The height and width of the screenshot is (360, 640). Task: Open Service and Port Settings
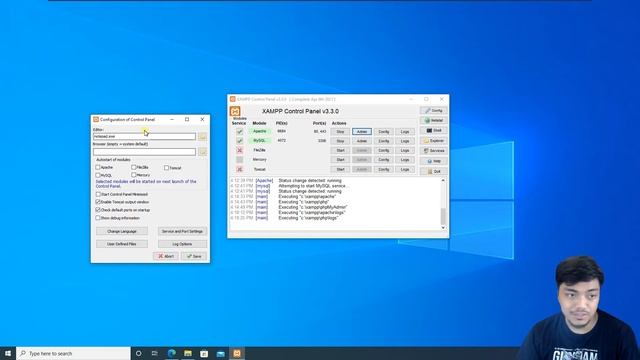(182, 231)
